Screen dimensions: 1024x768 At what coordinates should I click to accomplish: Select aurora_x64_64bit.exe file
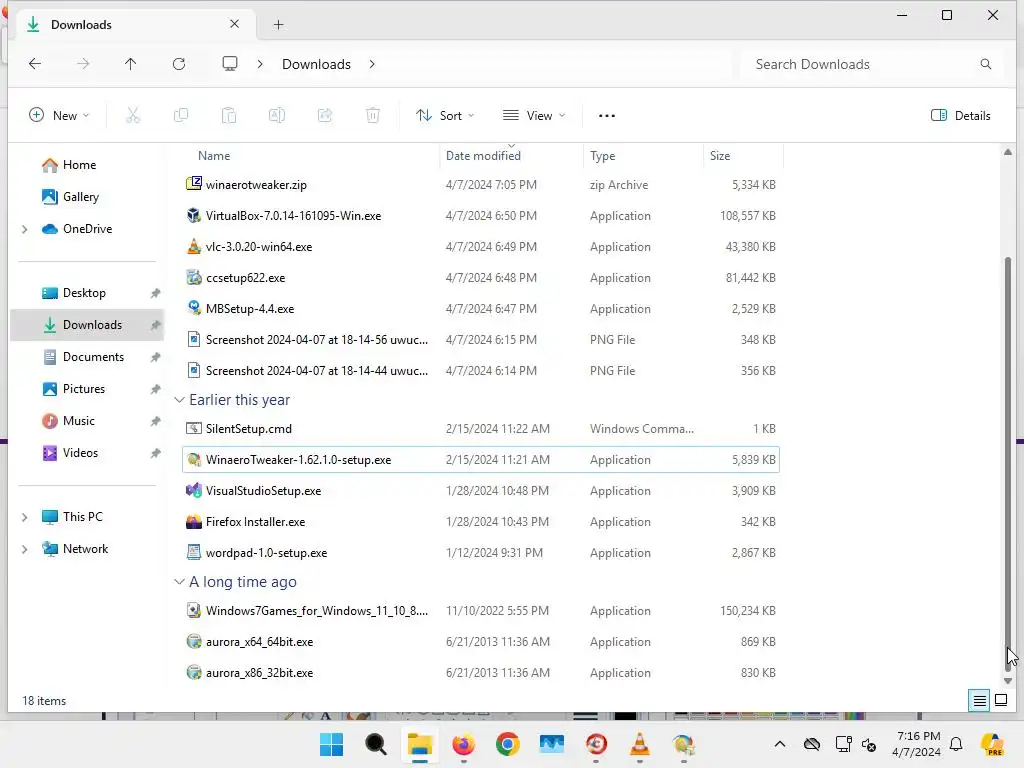point(481,642)
